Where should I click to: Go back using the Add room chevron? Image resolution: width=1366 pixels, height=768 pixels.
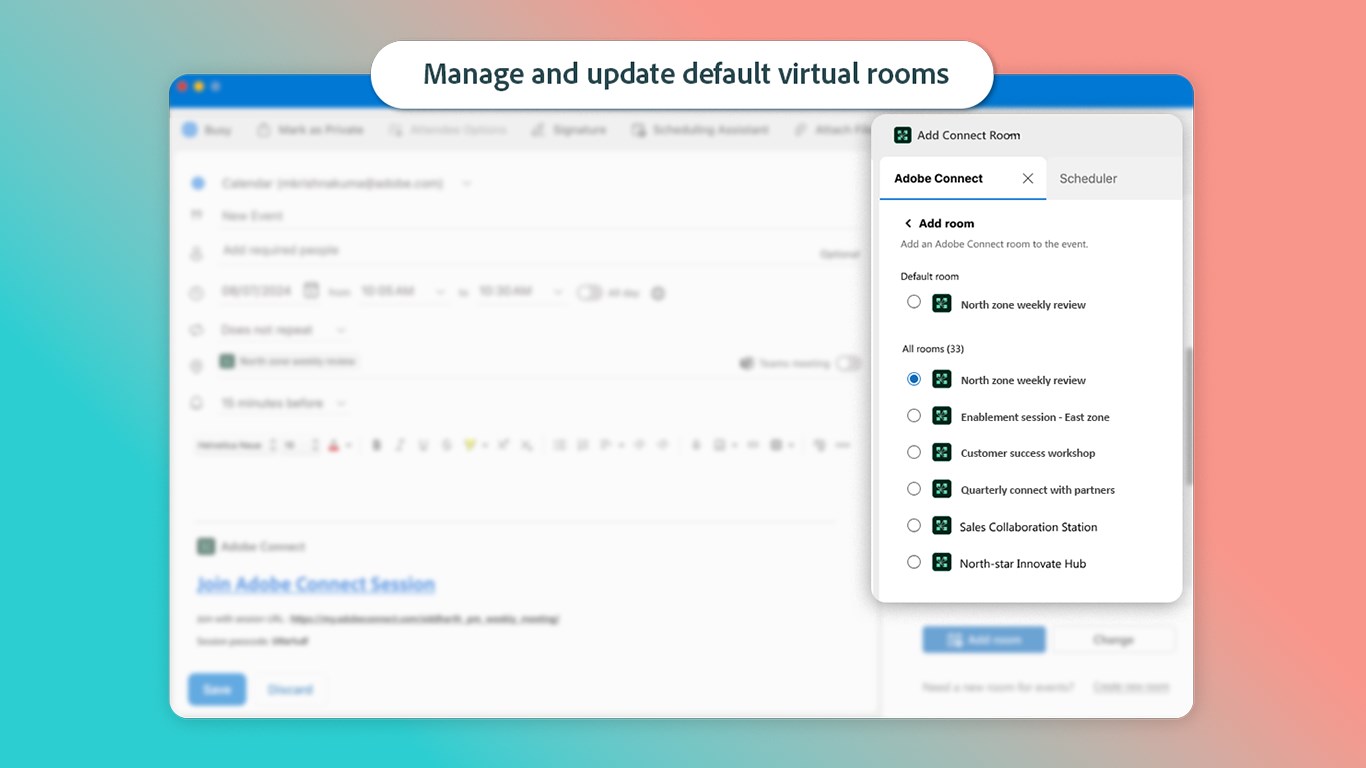(908, 224)
